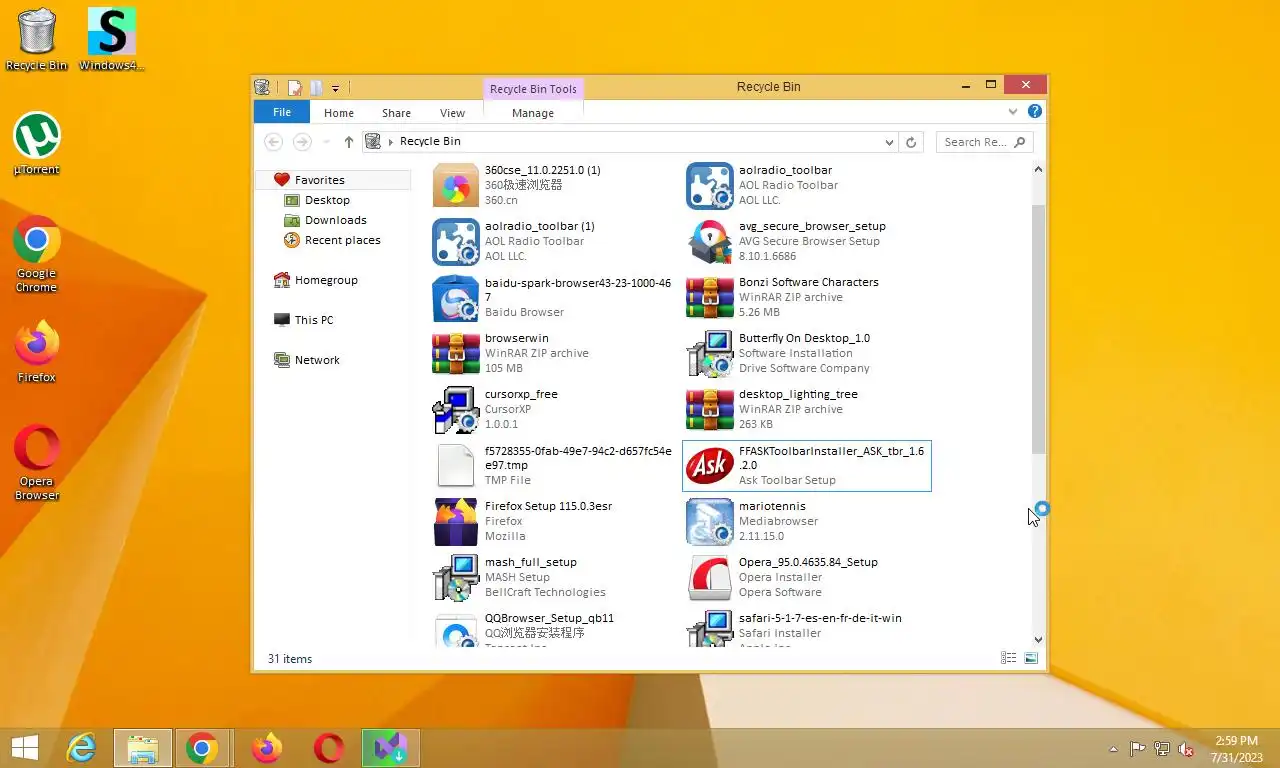This screenshot has width=1280, height=768.
Task: Select the avg_secure_browser_setup icon
Action: tap(710, 242)
